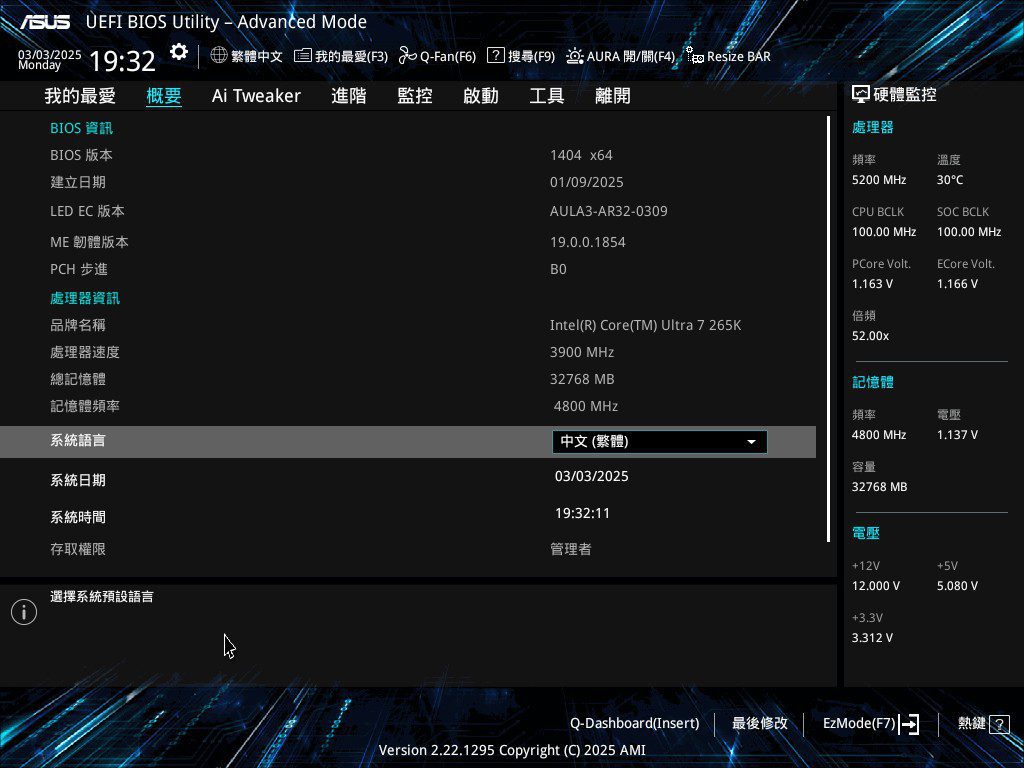Click 總記憶體 value 32768 MB

pyautogui.click(x=582, y=379)
